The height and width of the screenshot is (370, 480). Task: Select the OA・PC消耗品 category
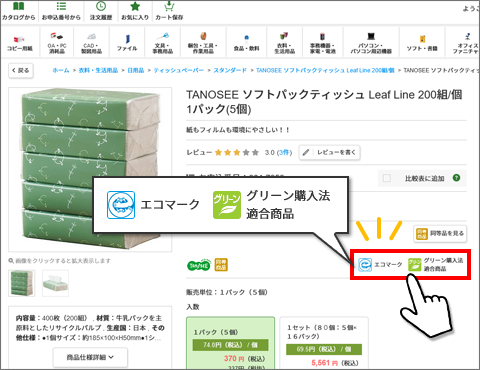tap(57, 43)
